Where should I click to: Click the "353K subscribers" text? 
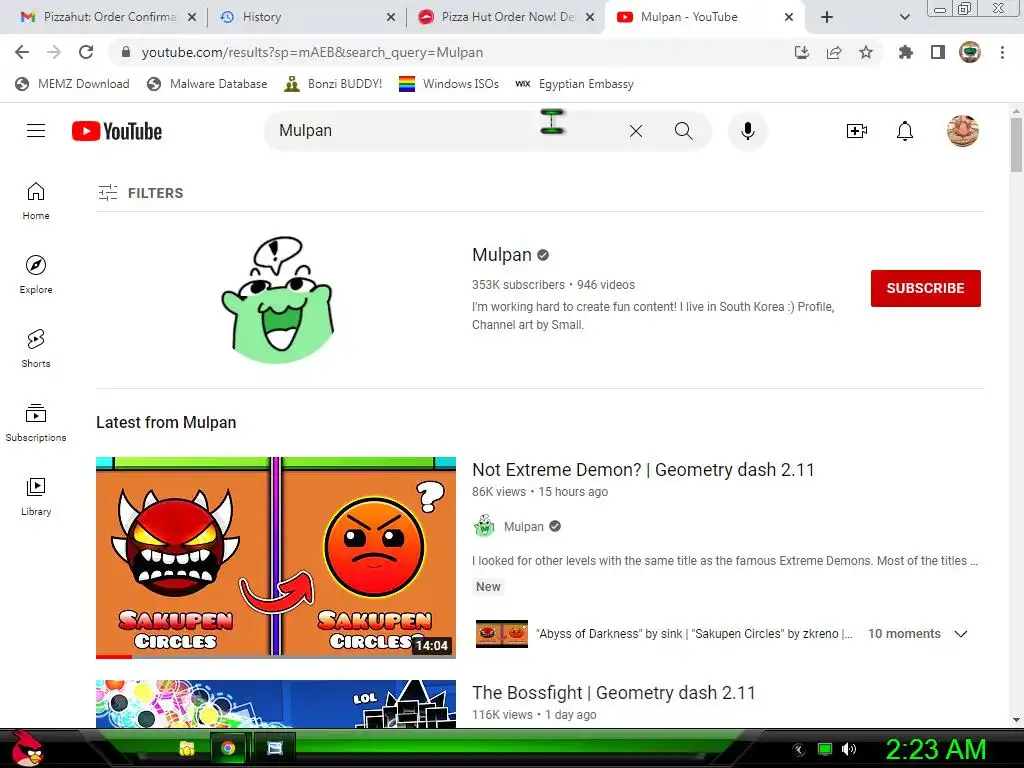pos(519,285)
